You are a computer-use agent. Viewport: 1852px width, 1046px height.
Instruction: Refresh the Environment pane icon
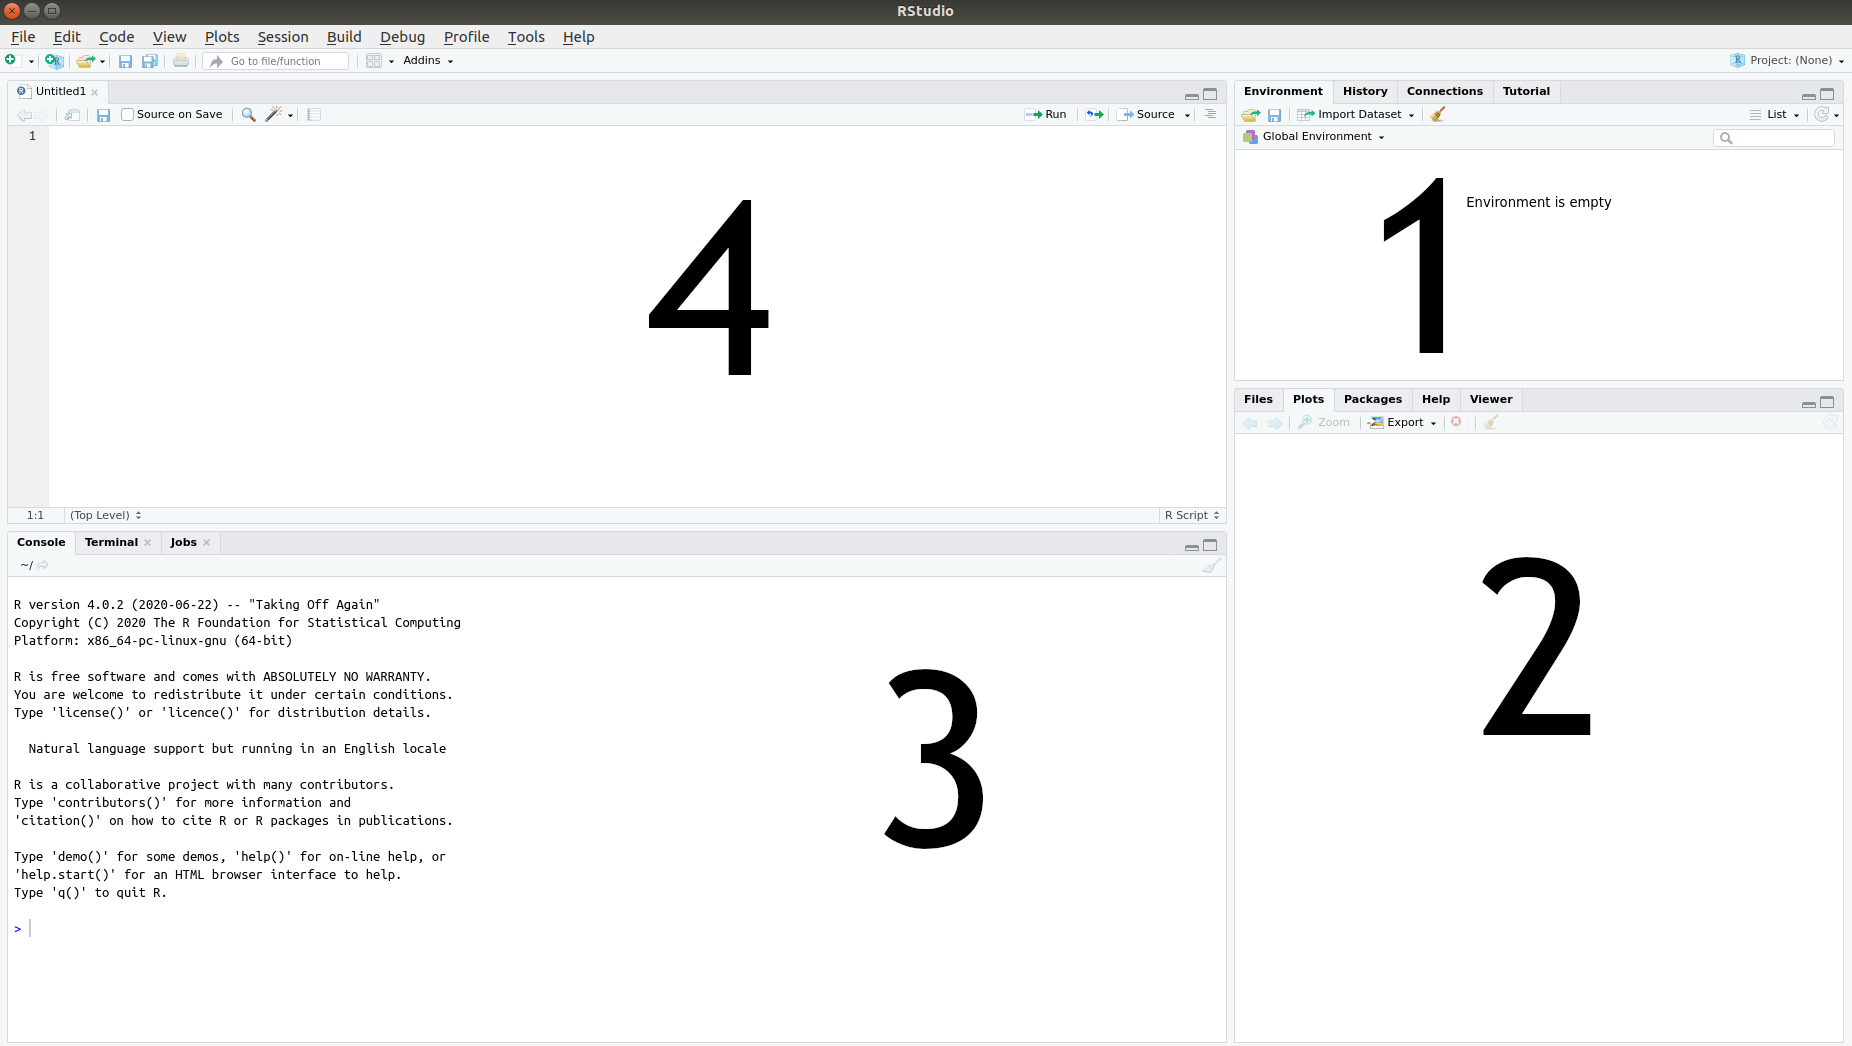1822,114
